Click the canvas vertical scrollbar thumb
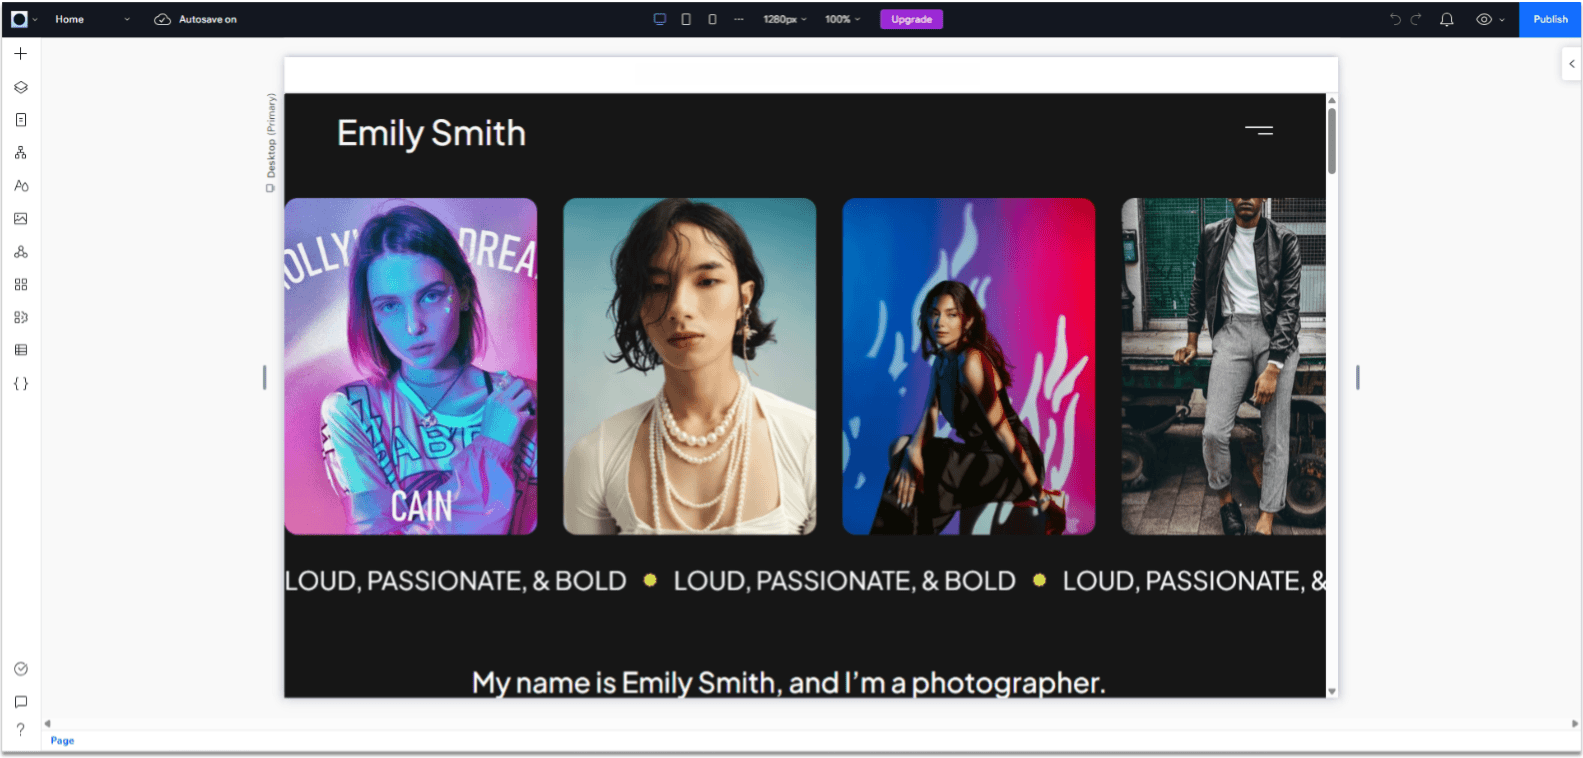The height and width of the screenshot is (758, 1583). click(x=1332, y=141)
